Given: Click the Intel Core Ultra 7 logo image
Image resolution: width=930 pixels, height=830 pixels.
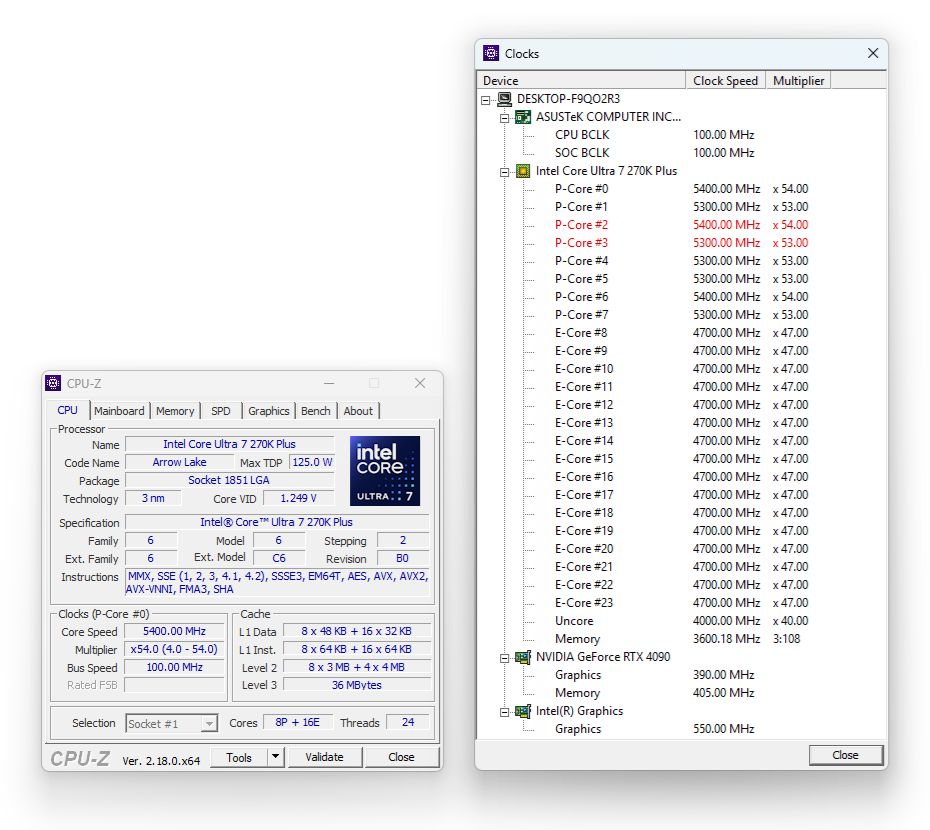Looking at the screenshot, I should click(384, 471).
